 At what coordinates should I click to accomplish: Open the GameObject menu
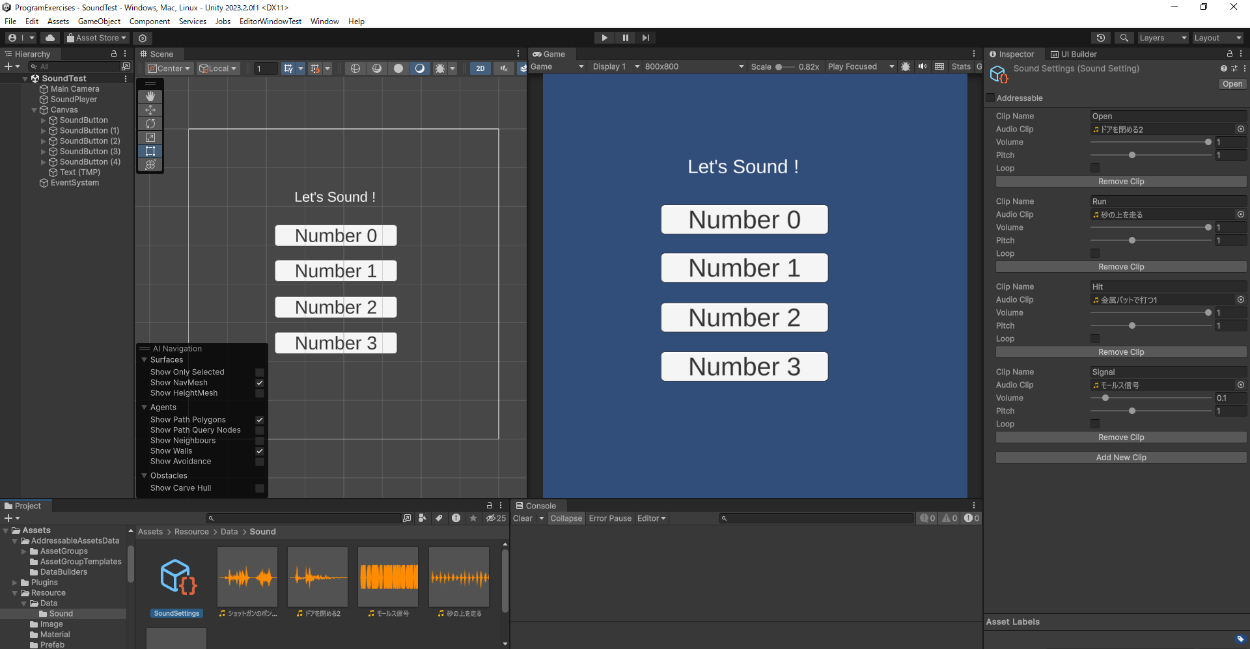click(99, 21)
